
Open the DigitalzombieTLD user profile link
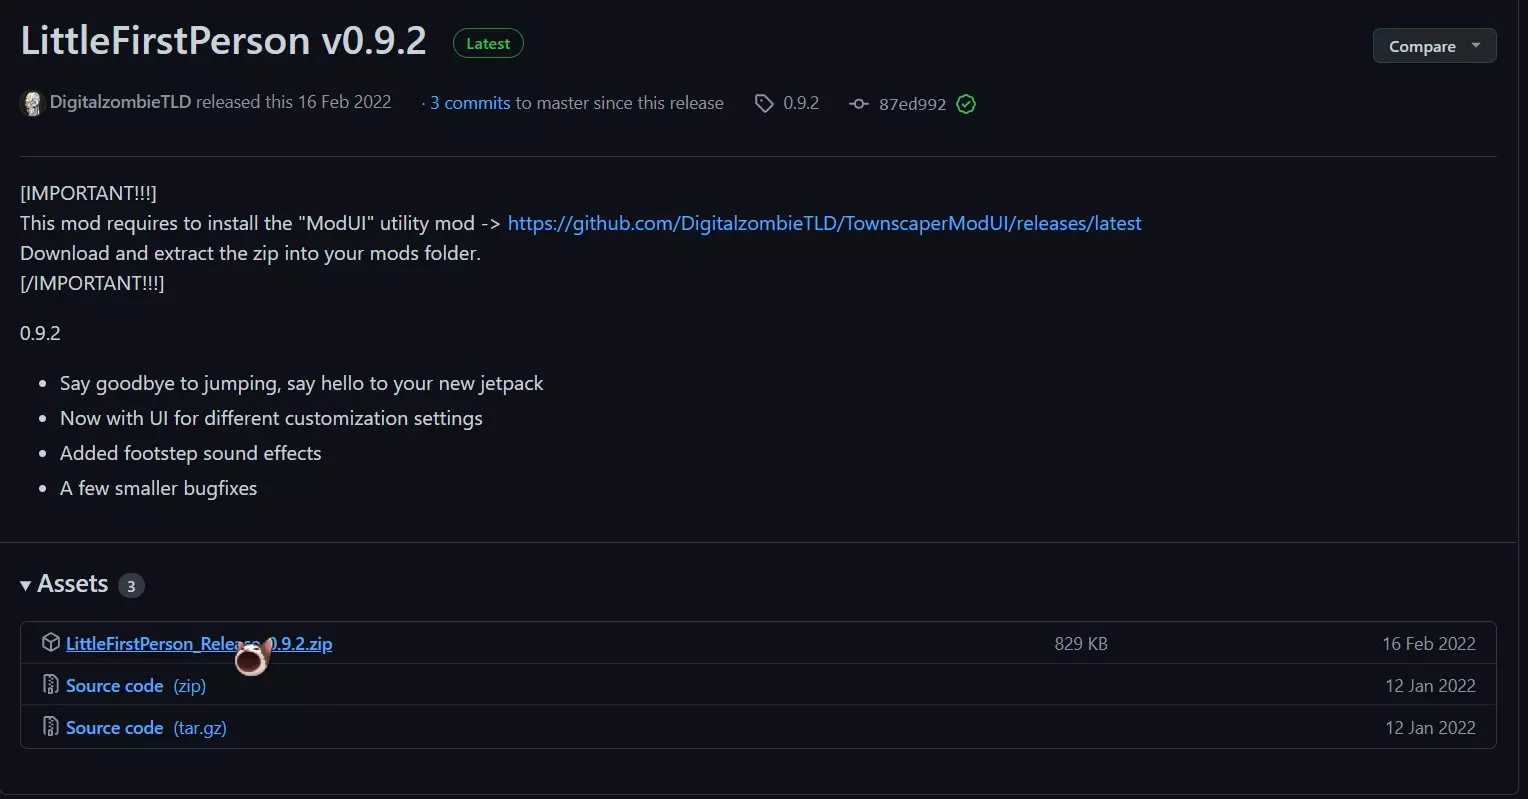click(120, 102)
